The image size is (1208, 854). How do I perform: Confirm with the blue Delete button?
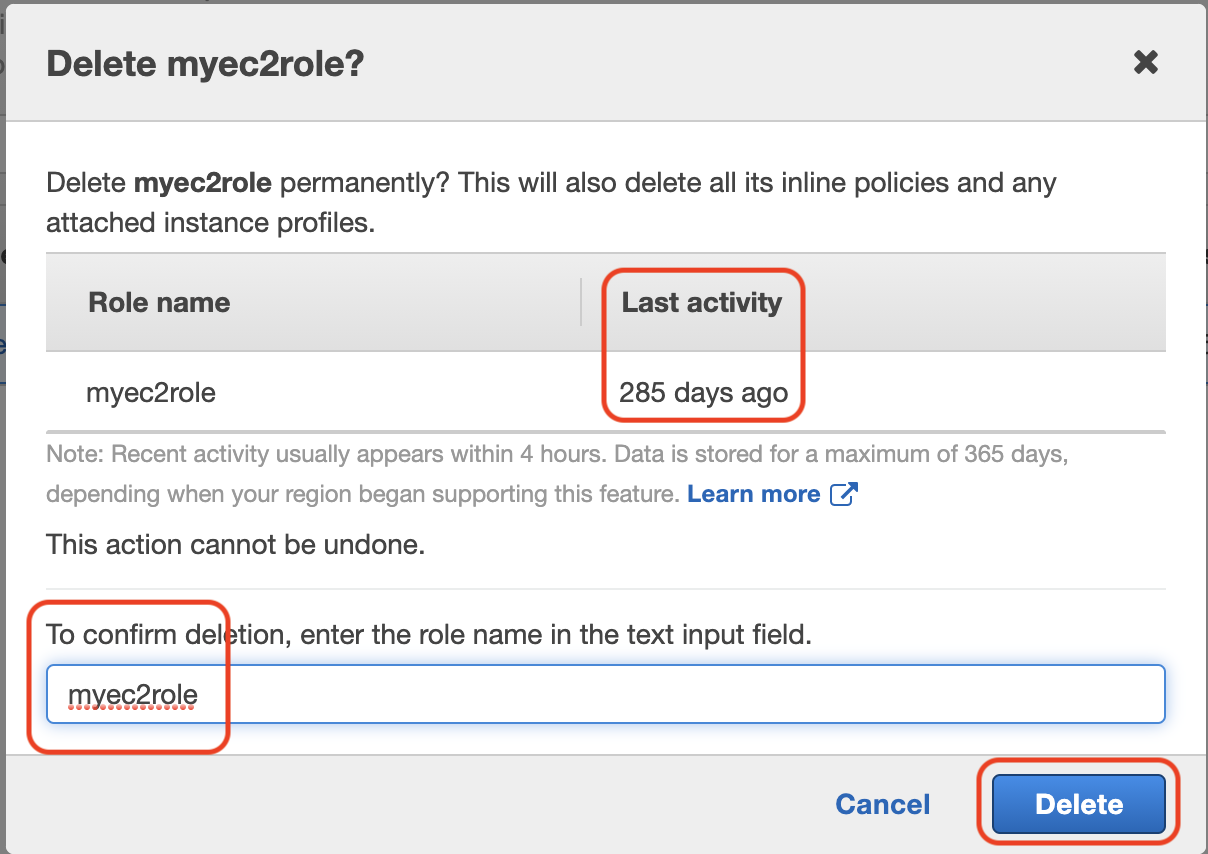click(x=1079, y=804)
